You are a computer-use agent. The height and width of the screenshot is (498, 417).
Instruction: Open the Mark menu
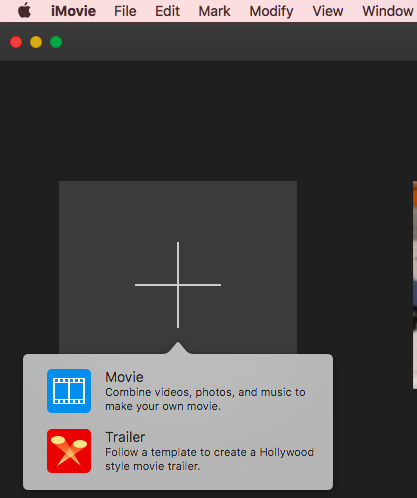pos(214,11)
